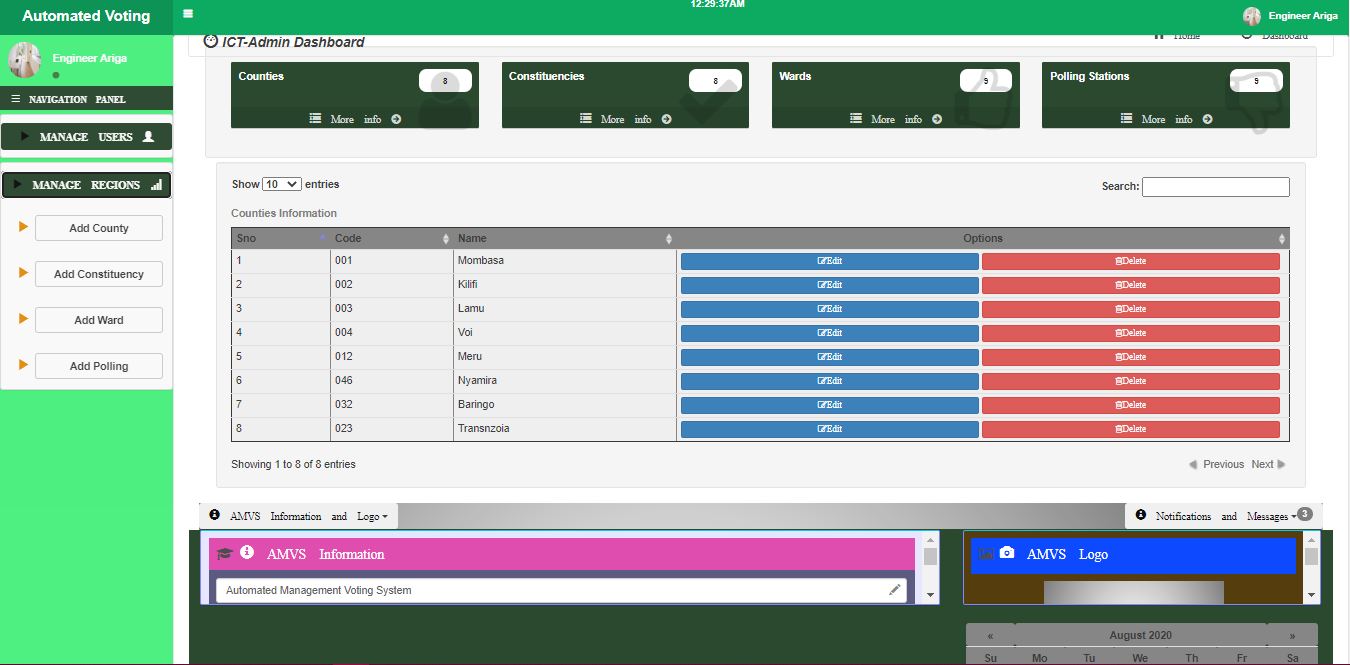Click the Manage Regions chart icon
The image size is (1350, 665).
click(x=158, y=184)
